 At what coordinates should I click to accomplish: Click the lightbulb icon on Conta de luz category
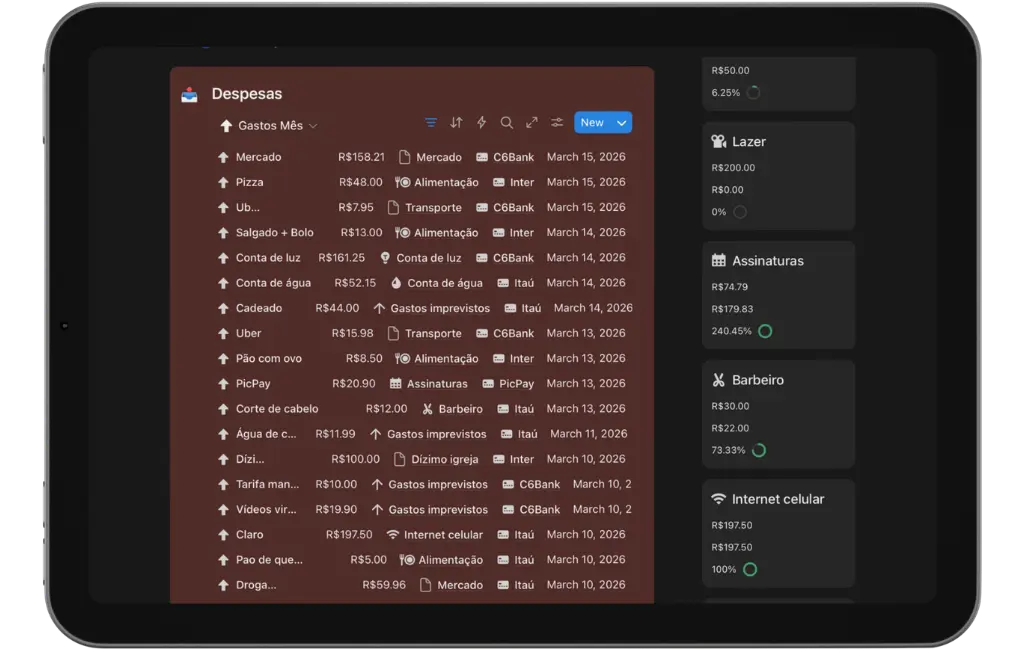(385, 258)
